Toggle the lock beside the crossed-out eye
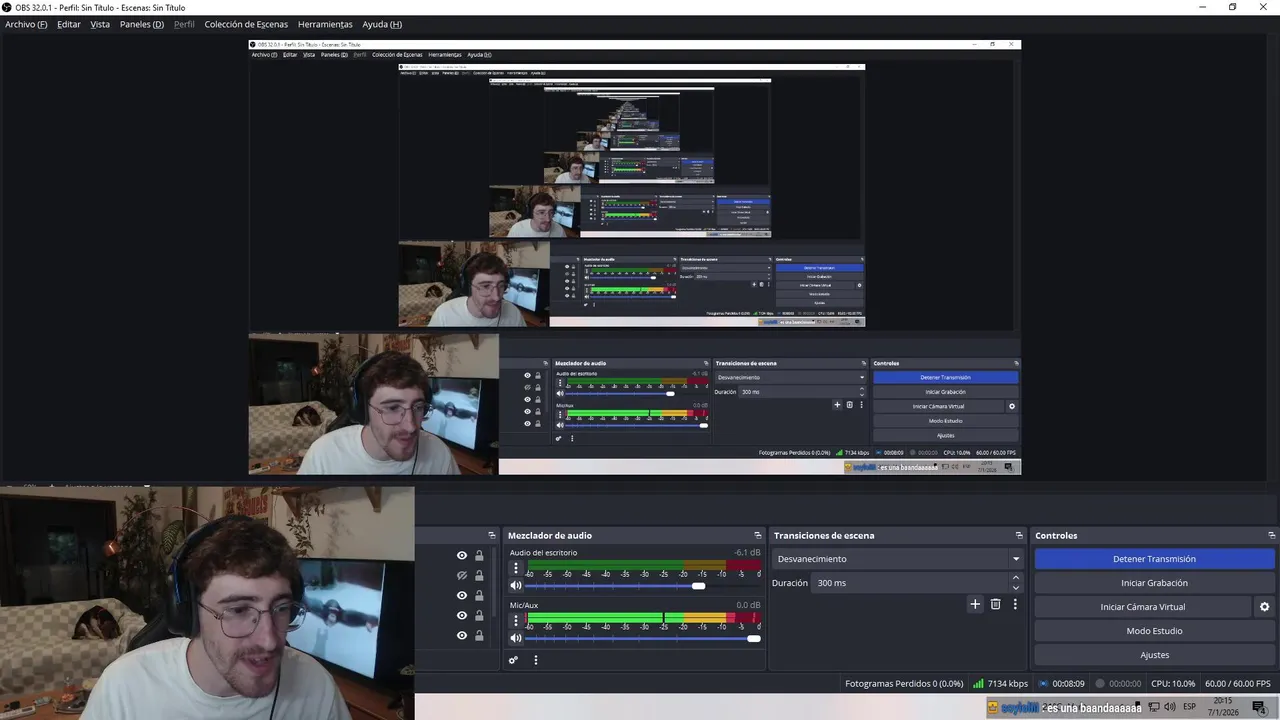 (x=479, y=576)
